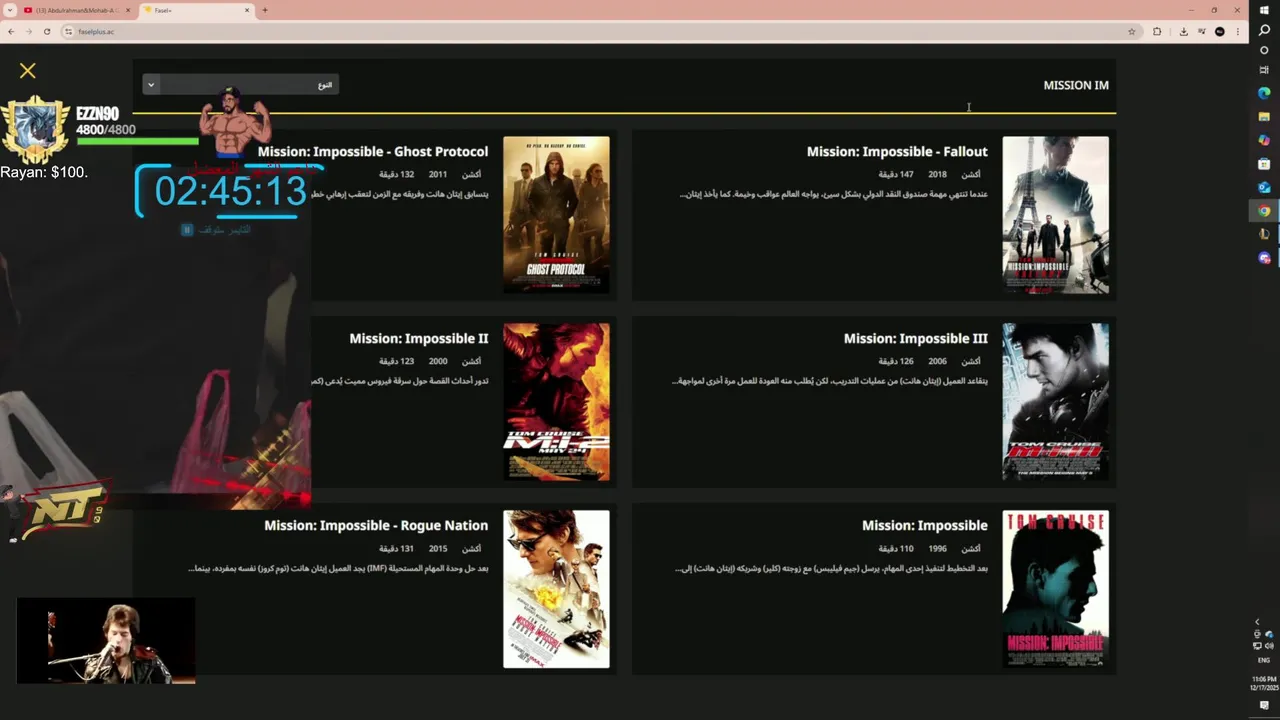1280x720 pixels.
Task: Show hidden system tray icons chevron
Action: coord(1258,622)
